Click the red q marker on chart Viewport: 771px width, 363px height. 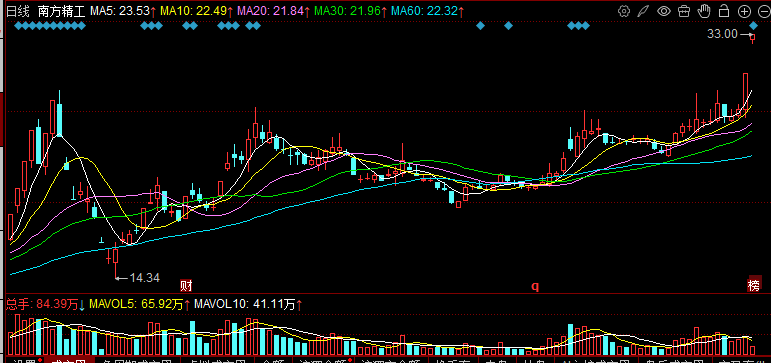(534, 286)
